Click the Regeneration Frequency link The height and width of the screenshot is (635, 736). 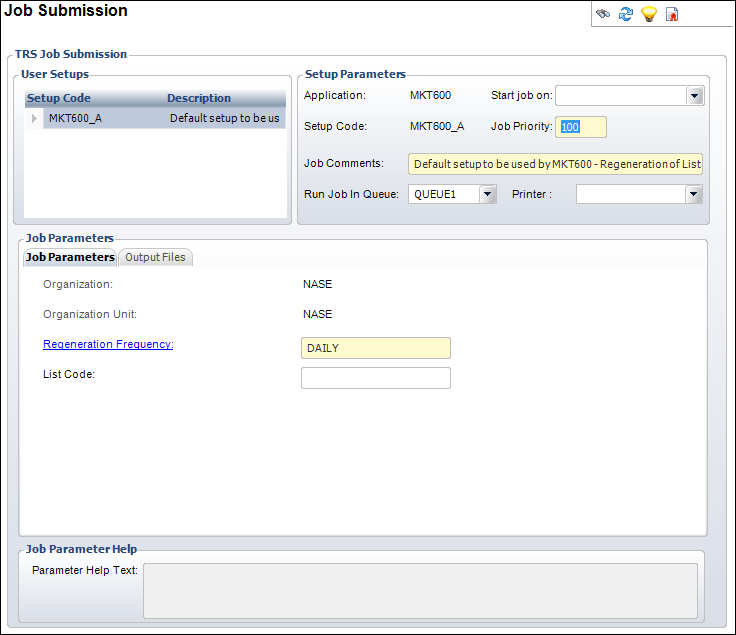pyautogui.click(x=108, y=344)
